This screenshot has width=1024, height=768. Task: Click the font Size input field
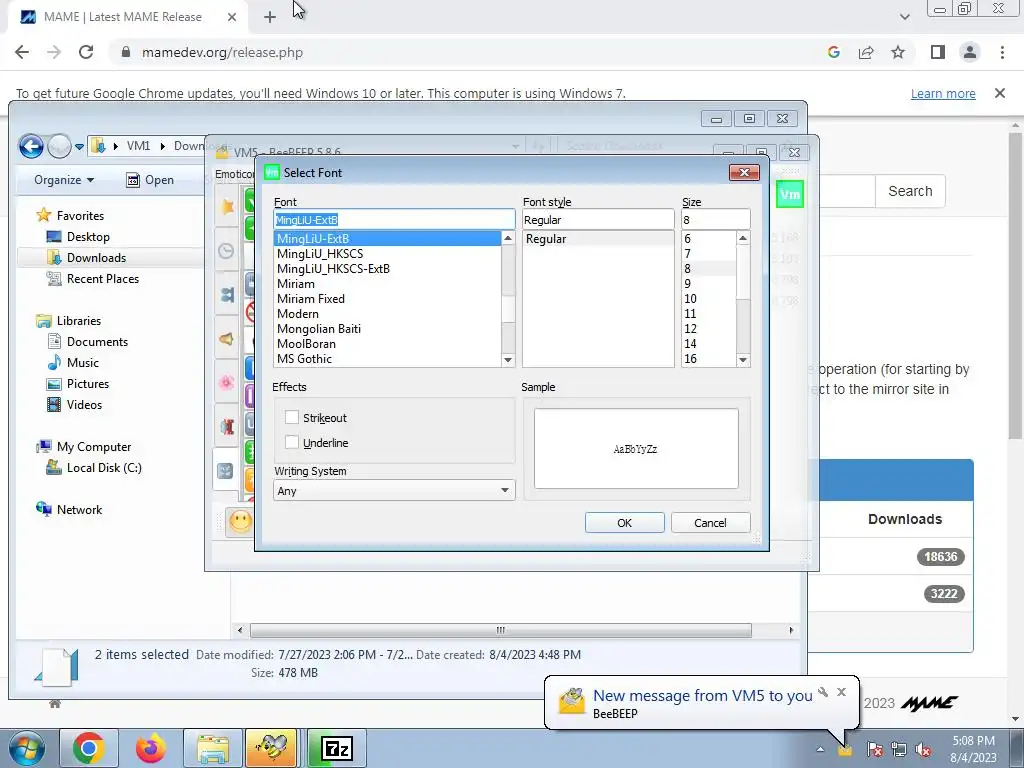(x=716, y=219)
